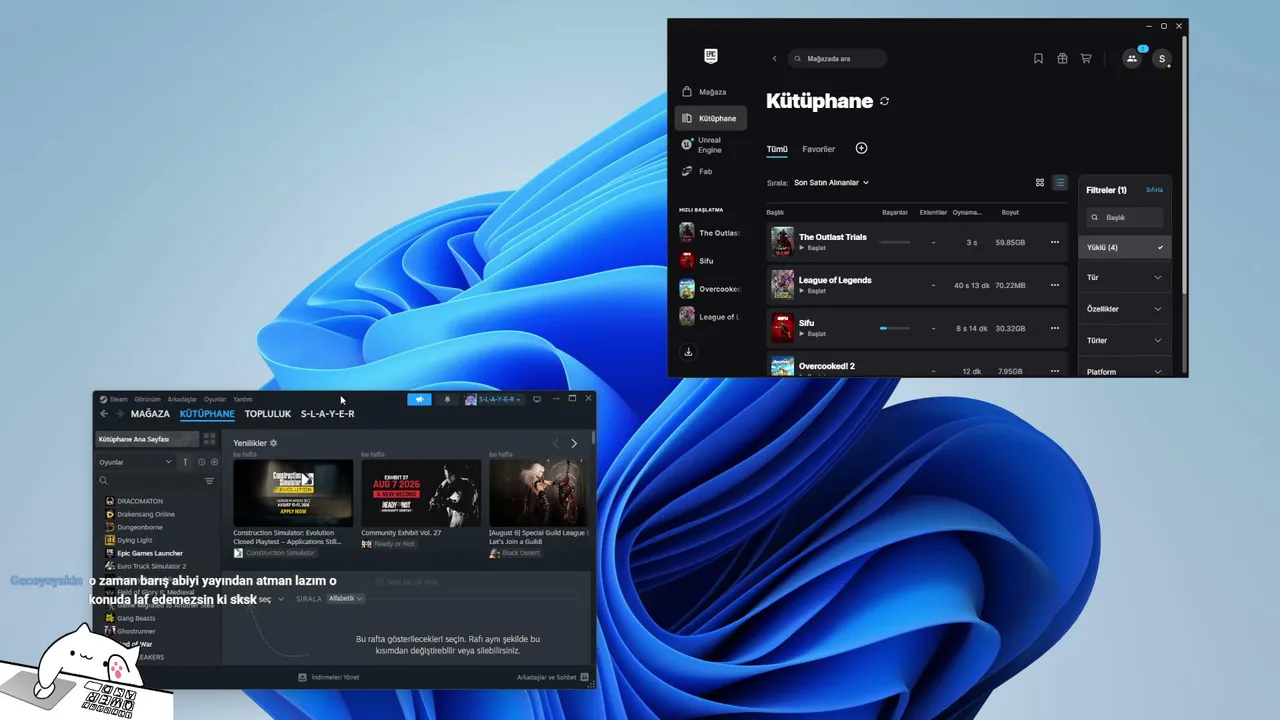
Task: Open options menu for League of Legends
Action: 1054,285
